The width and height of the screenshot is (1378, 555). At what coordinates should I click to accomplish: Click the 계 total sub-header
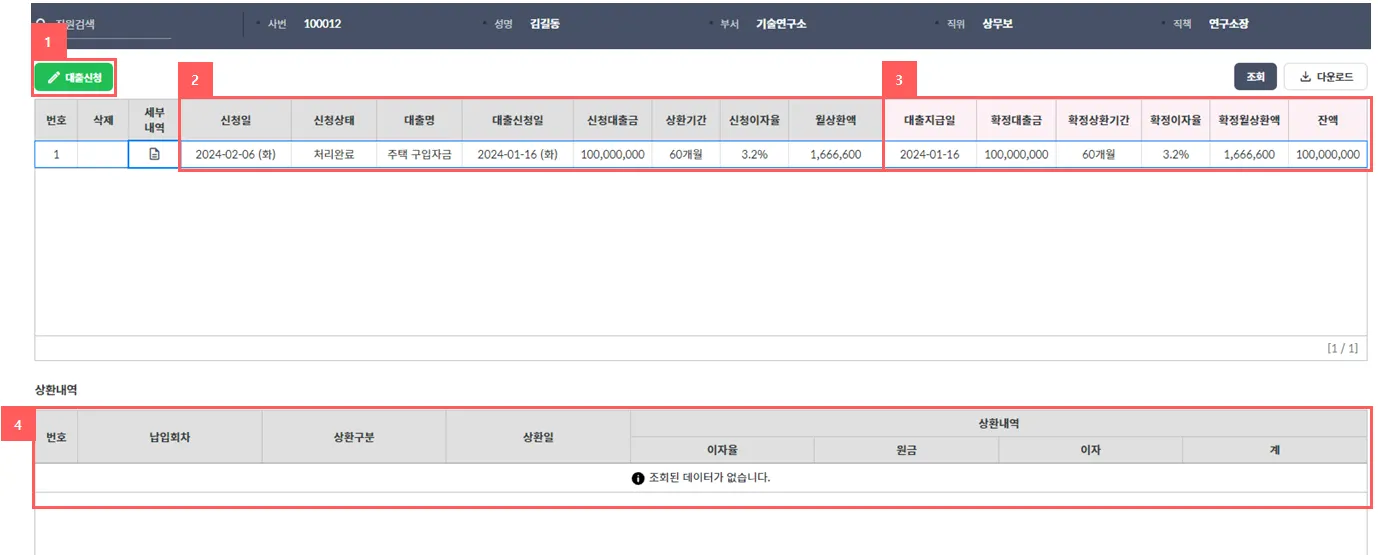(x=1274, y=451)
